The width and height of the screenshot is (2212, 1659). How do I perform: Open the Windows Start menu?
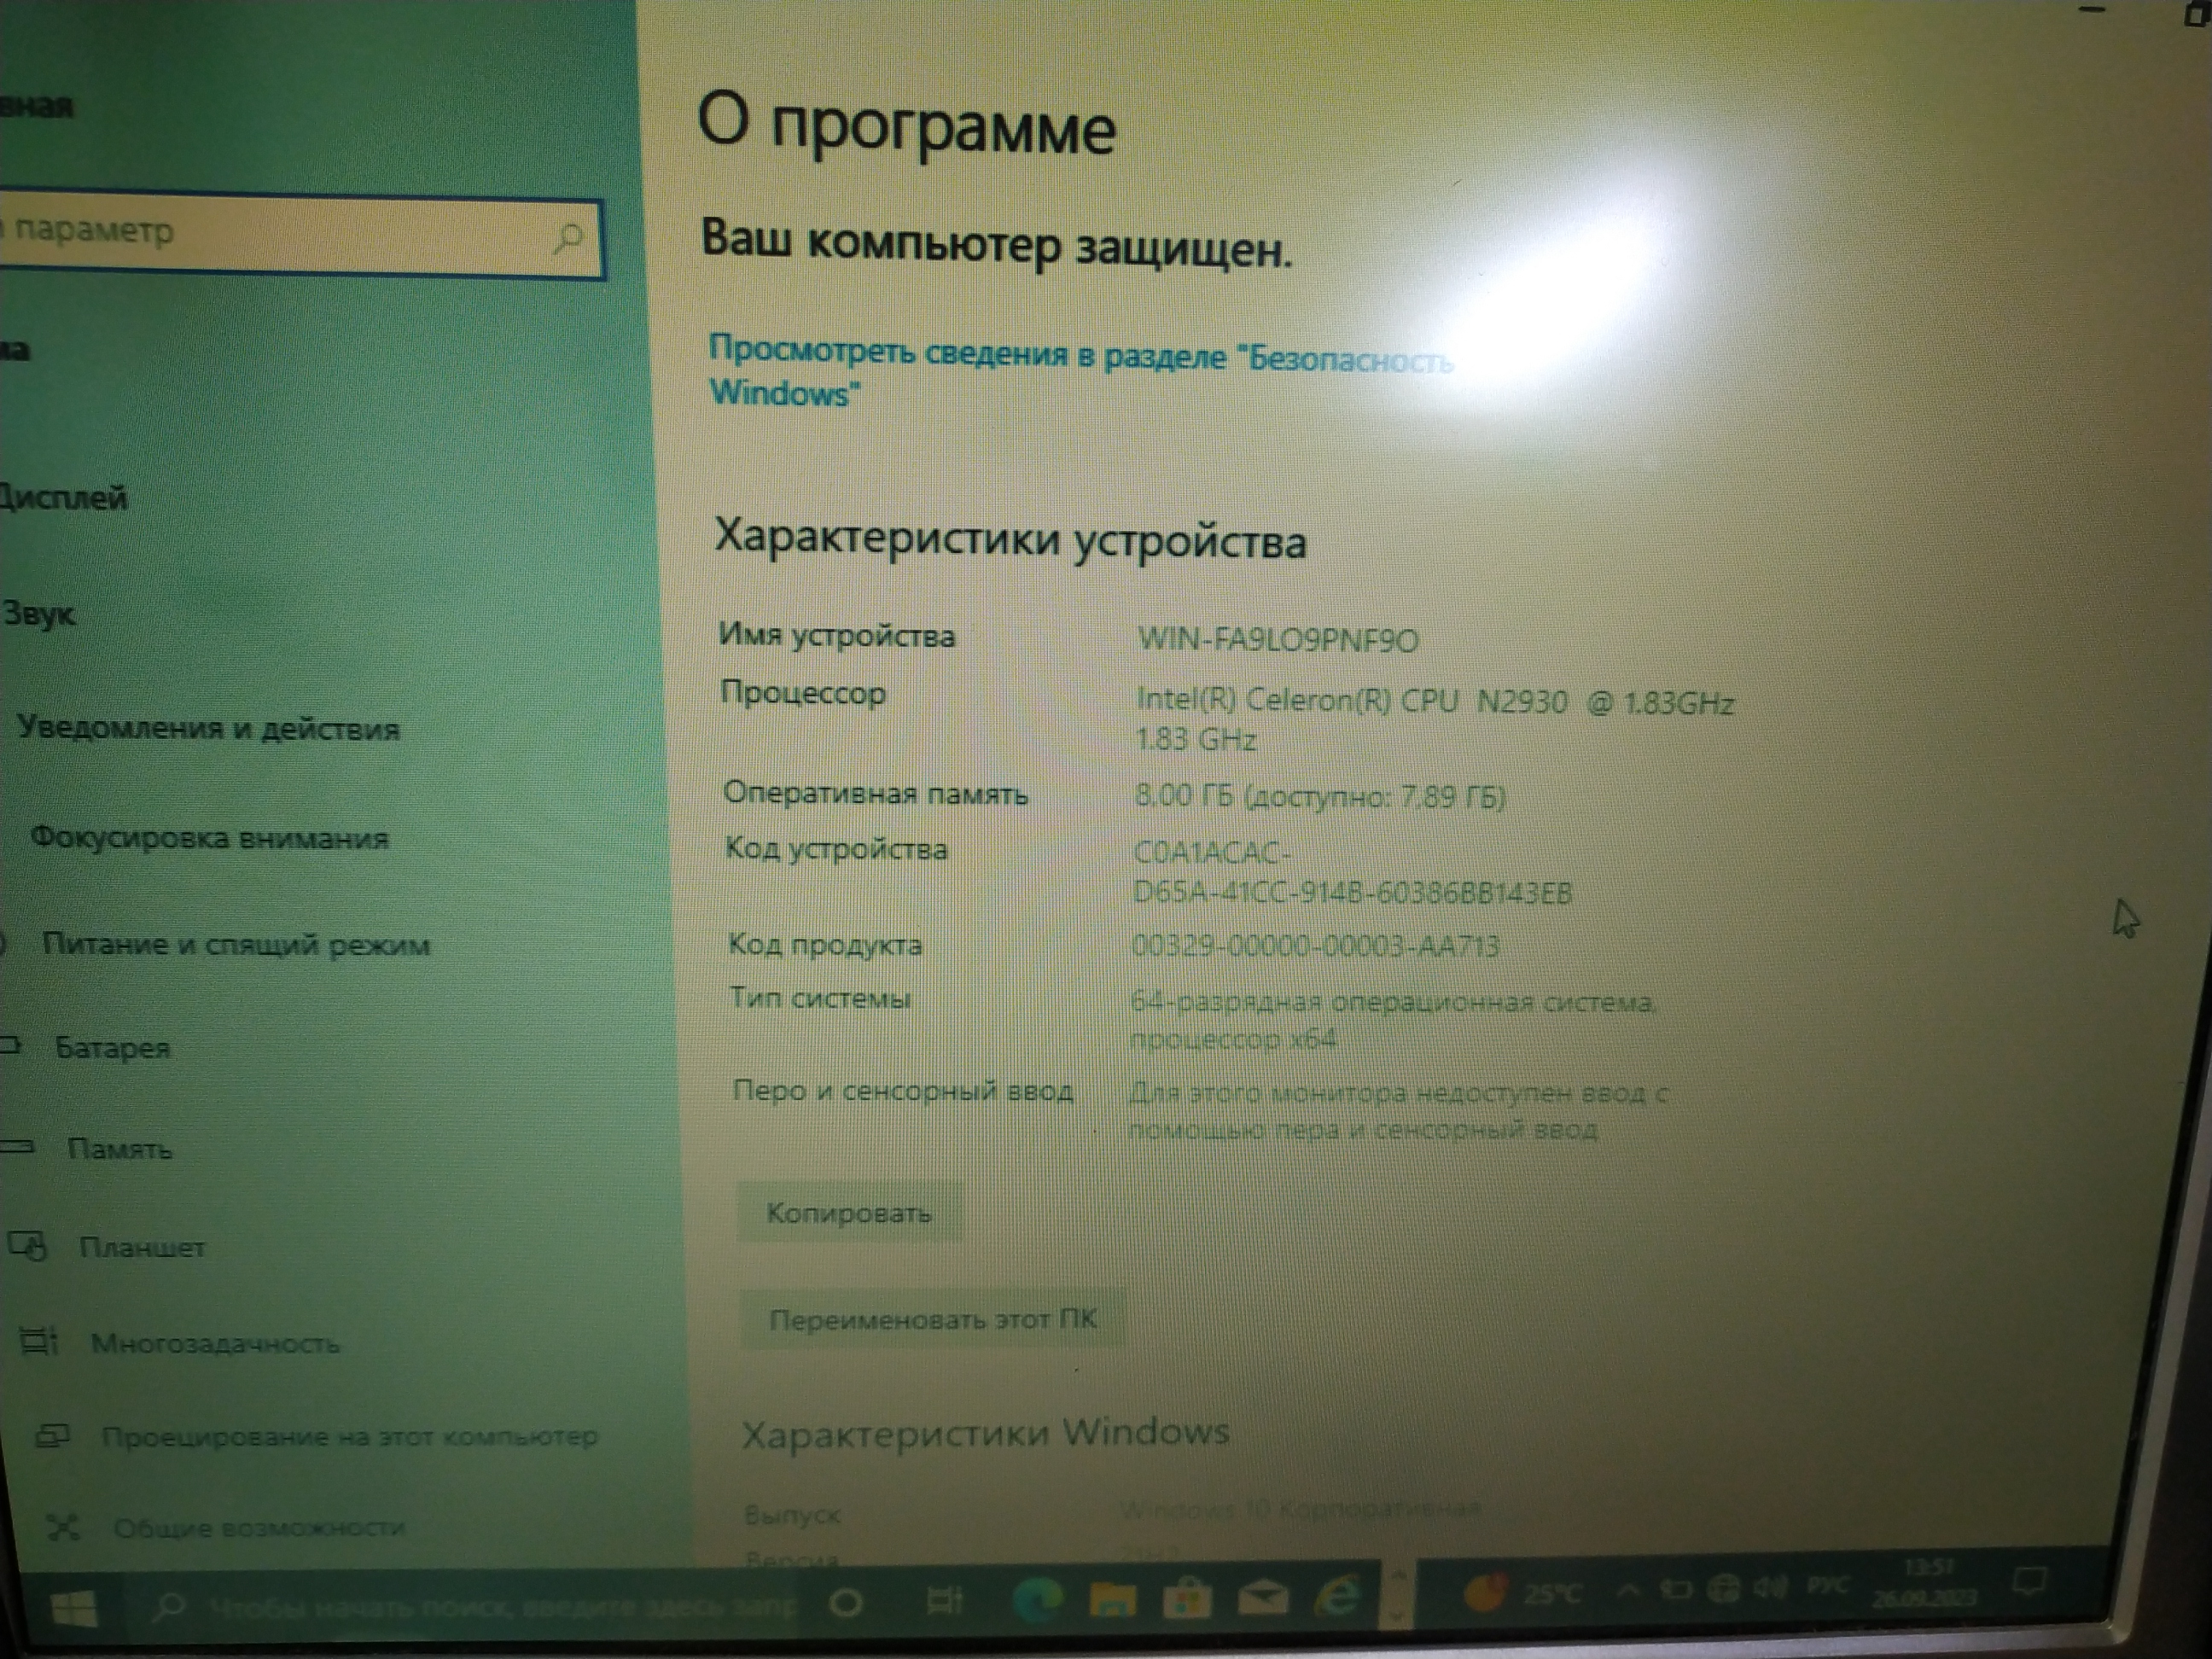pos(75,1610)
